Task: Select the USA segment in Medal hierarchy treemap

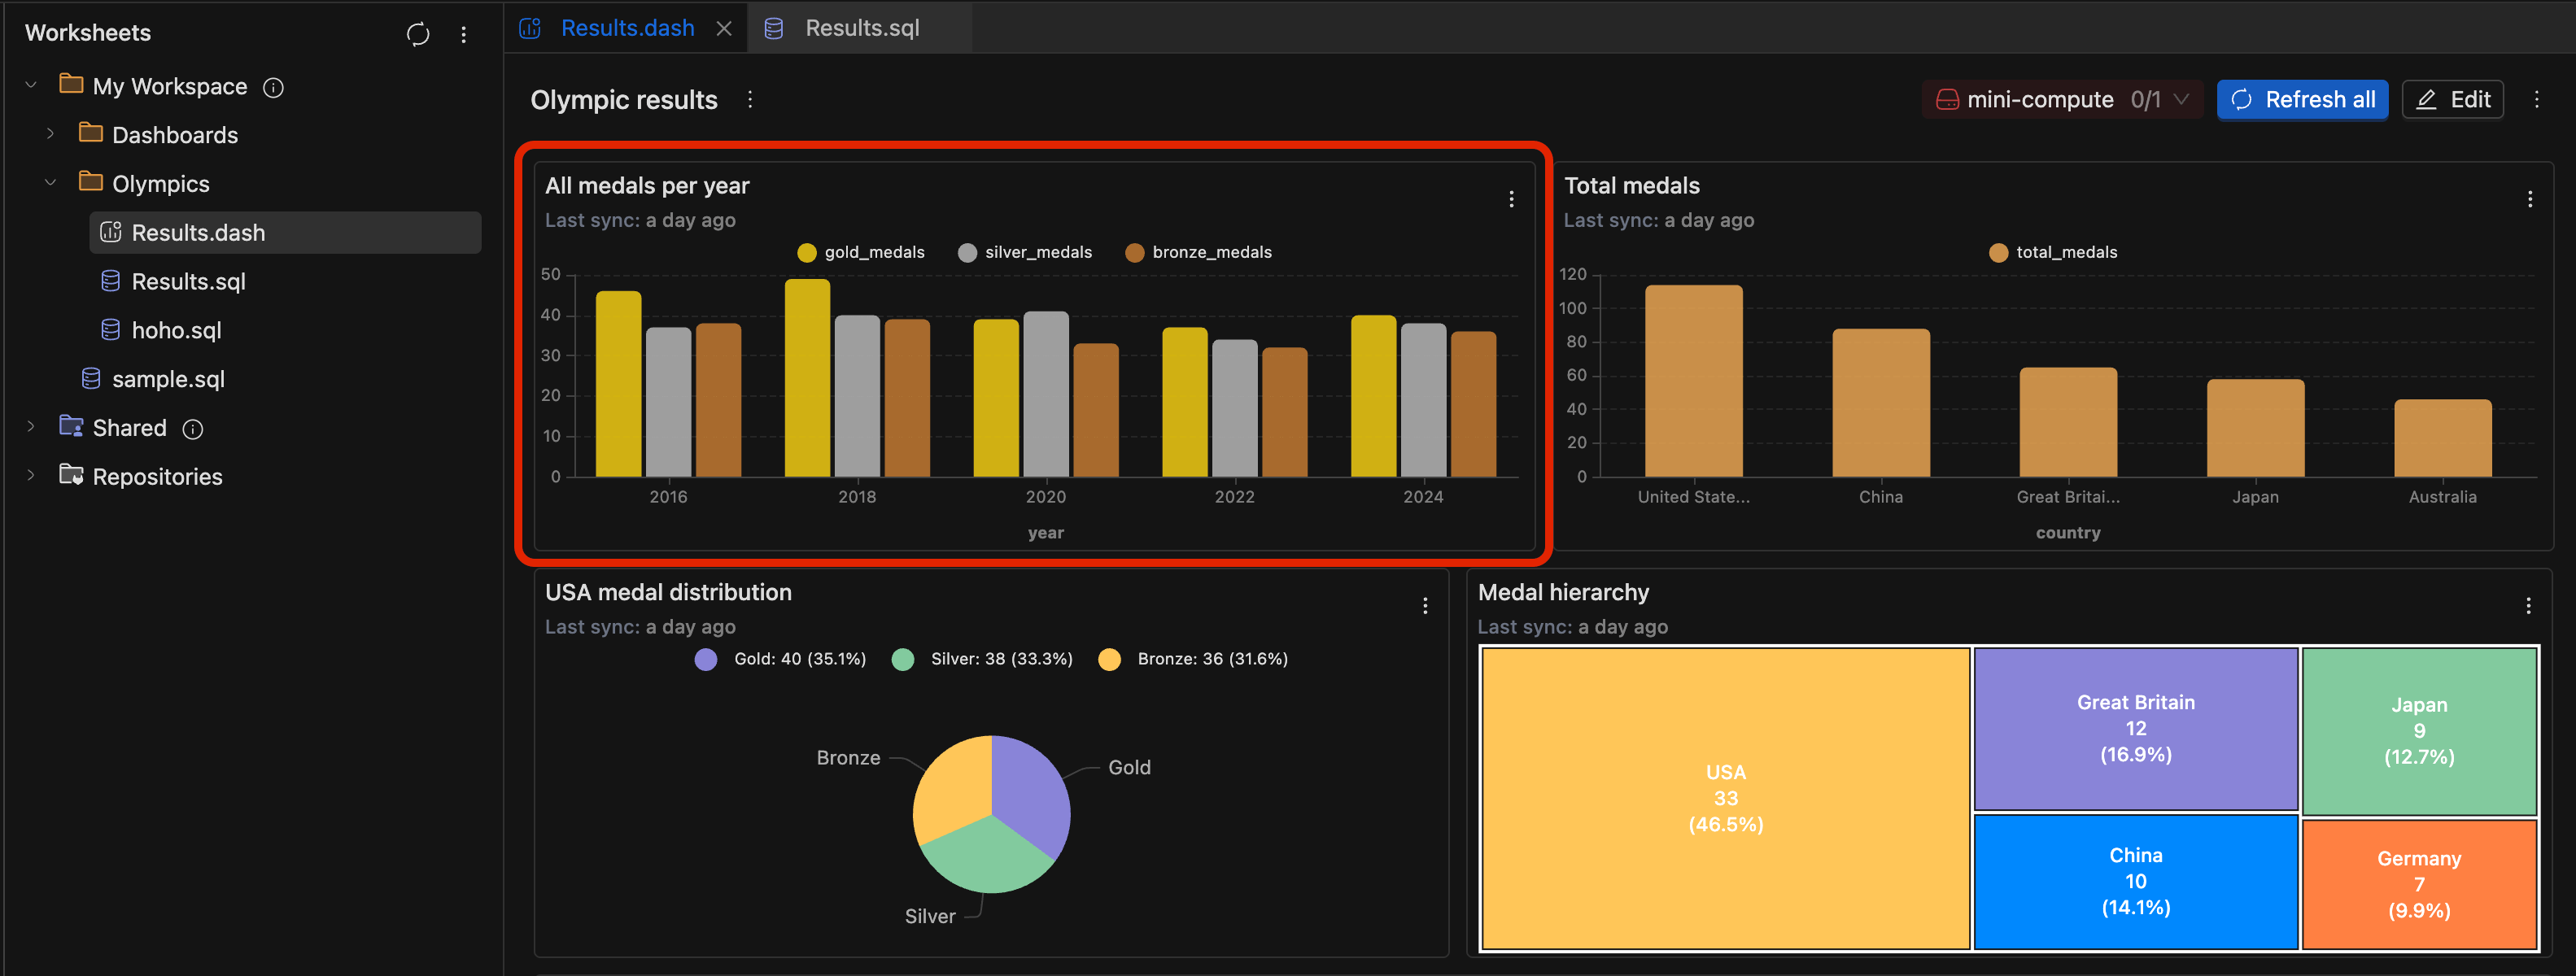Action: coord(1725,798)
